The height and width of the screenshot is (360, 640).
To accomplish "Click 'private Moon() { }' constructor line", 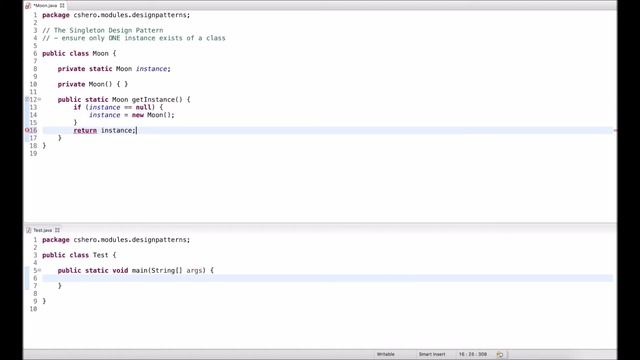I will point(93,84).
